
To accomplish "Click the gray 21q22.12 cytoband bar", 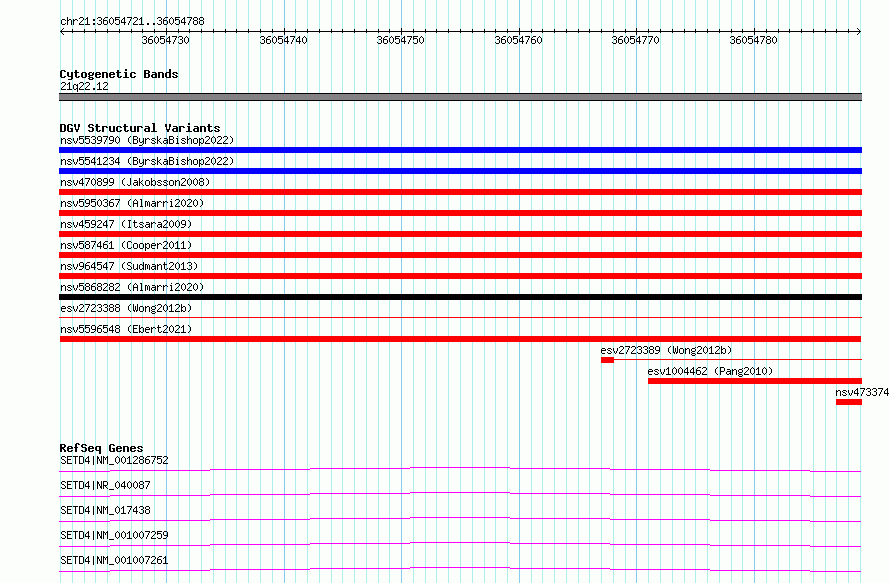I will 460,97.
